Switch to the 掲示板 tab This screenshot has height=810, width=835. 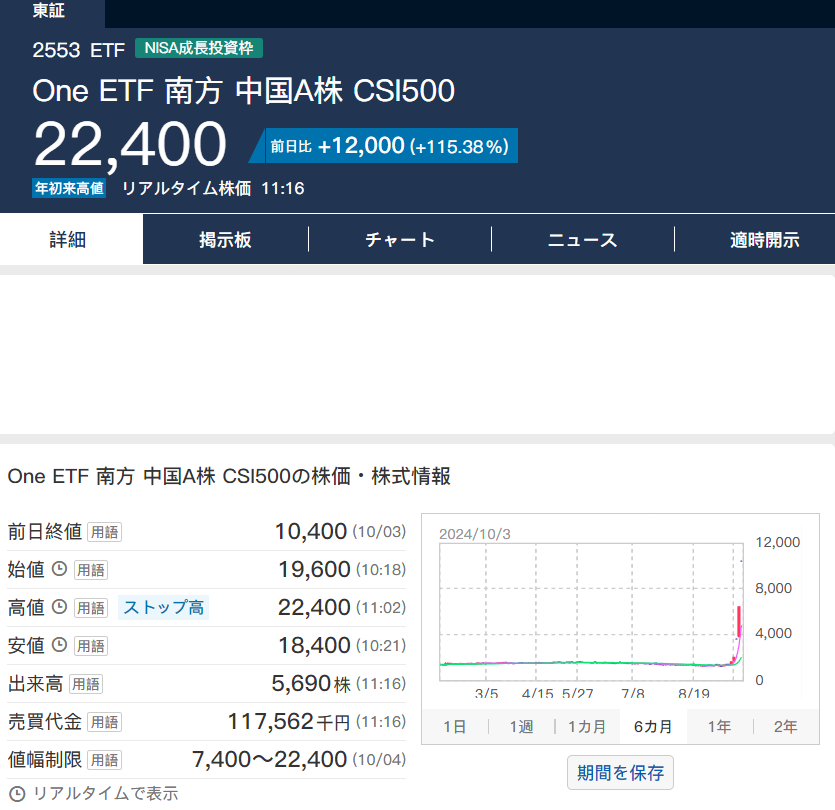[x=225, y=240]
